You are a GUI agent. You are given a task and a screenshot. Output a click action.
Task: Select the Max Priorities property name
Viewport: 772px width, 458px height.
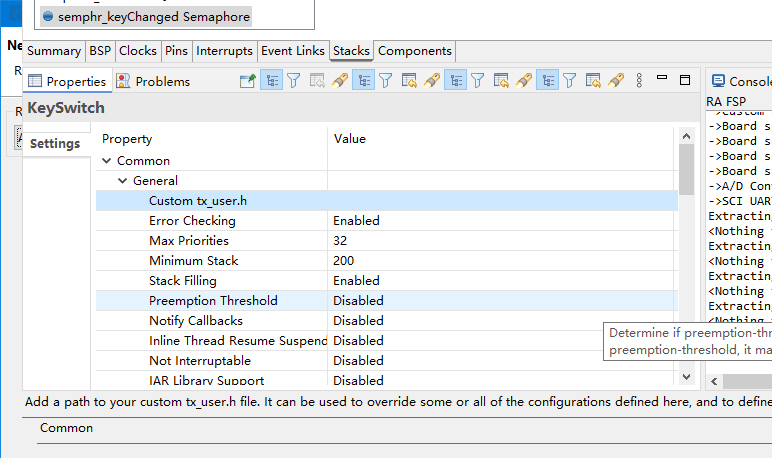click(189, 241)
